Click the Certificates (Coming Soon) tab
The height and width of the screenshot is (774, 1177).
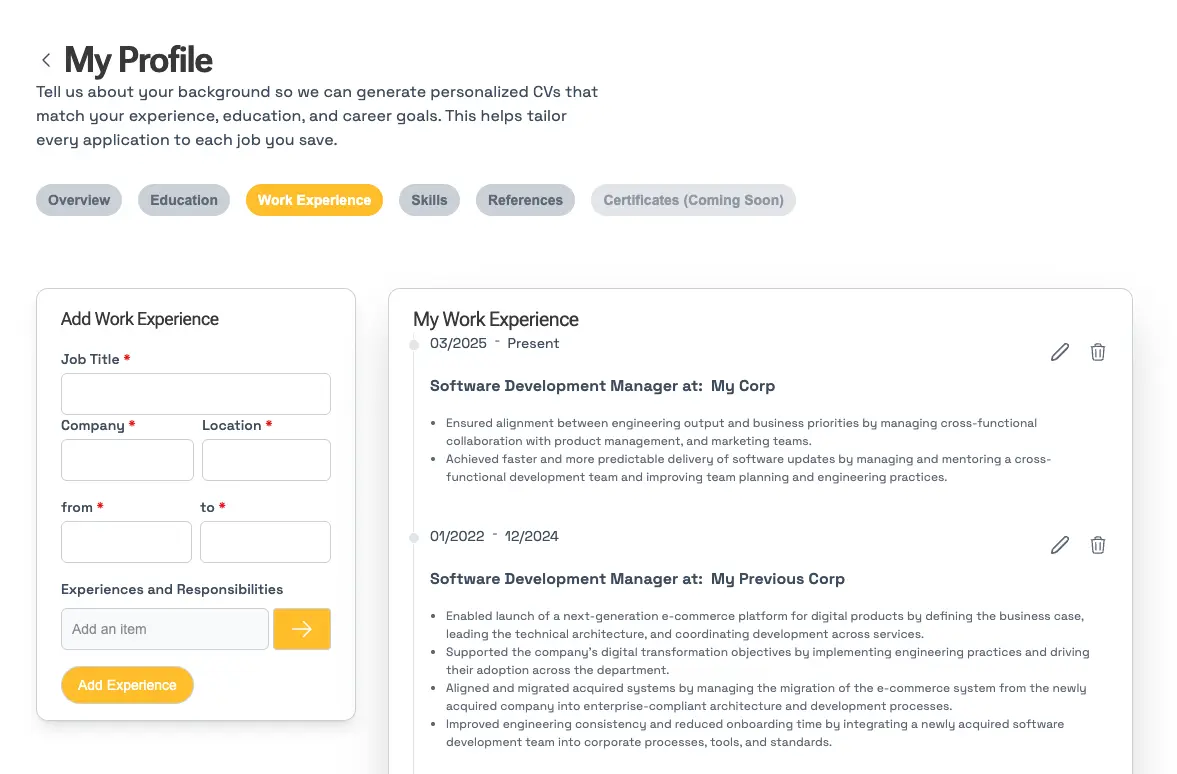(693, 200)
